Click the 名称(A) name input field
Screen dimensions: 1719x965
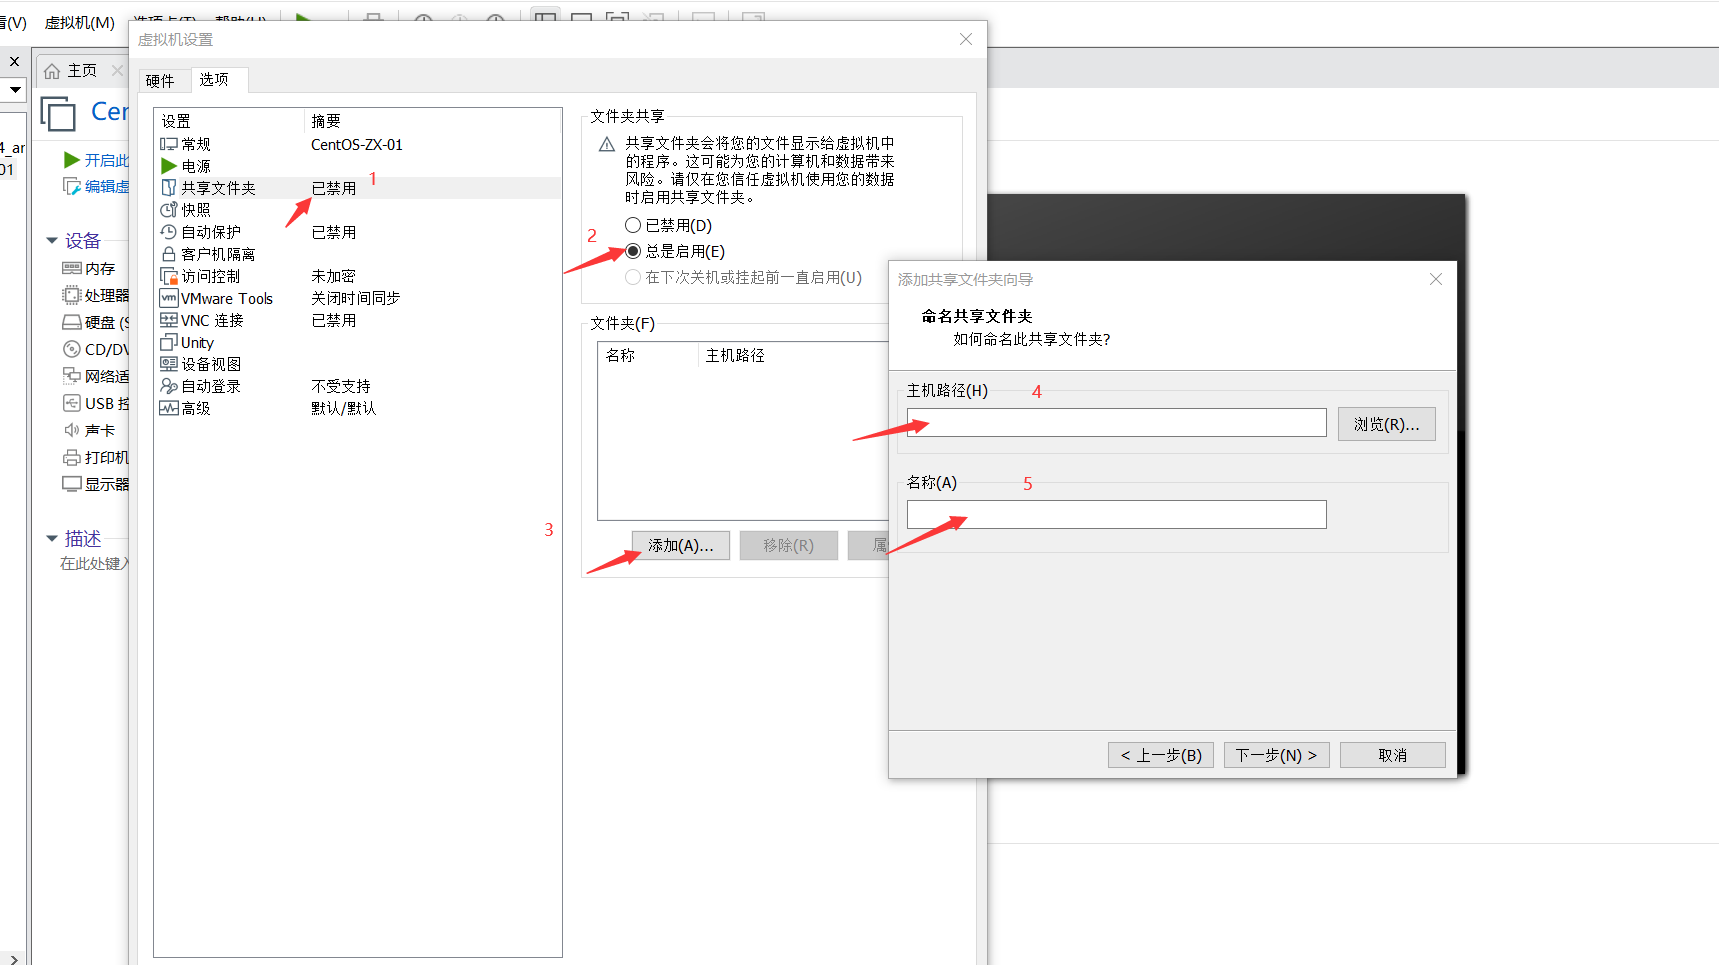click(x=1116, y=514)
